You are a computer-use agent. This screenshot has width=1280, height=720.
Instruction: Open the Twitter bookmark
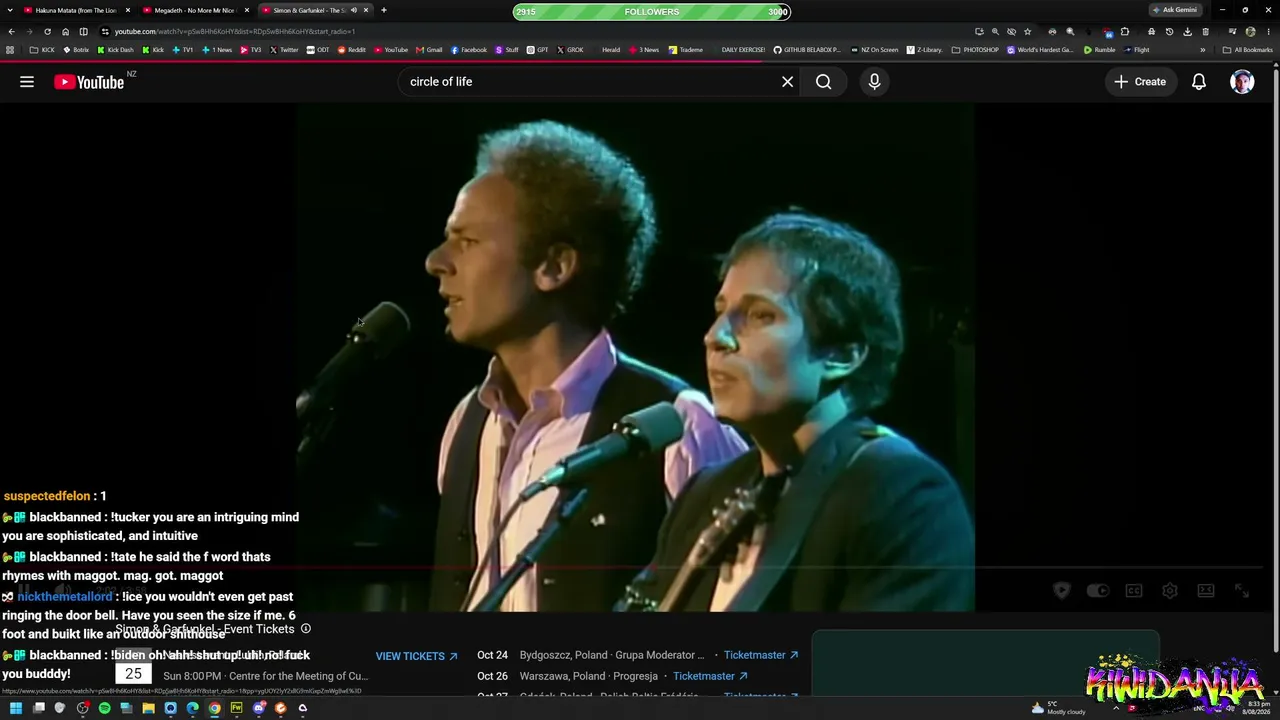tap(284, 49)
